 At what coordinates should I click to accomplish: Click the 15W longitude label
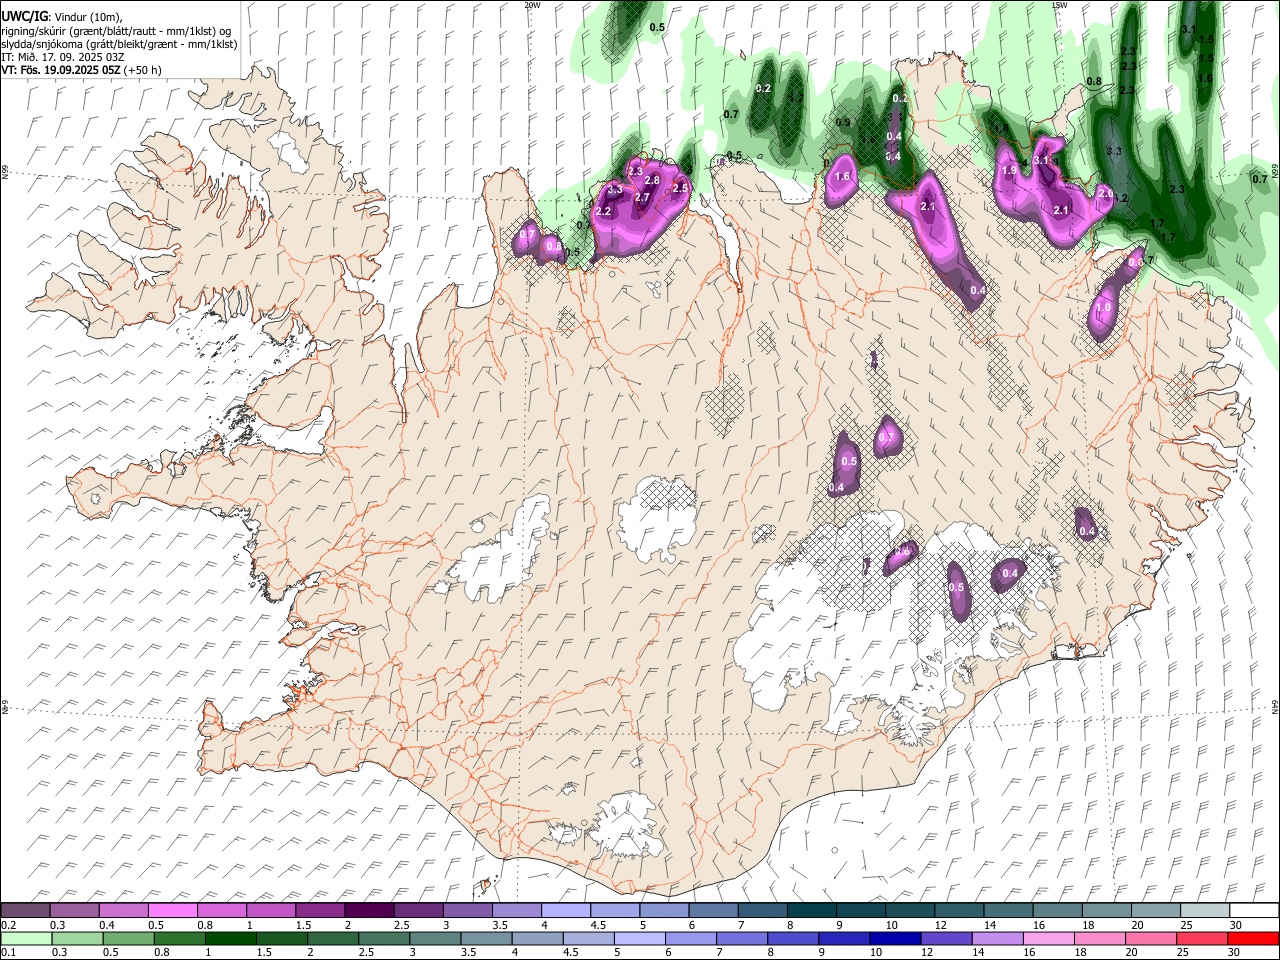pos(1060,5)
